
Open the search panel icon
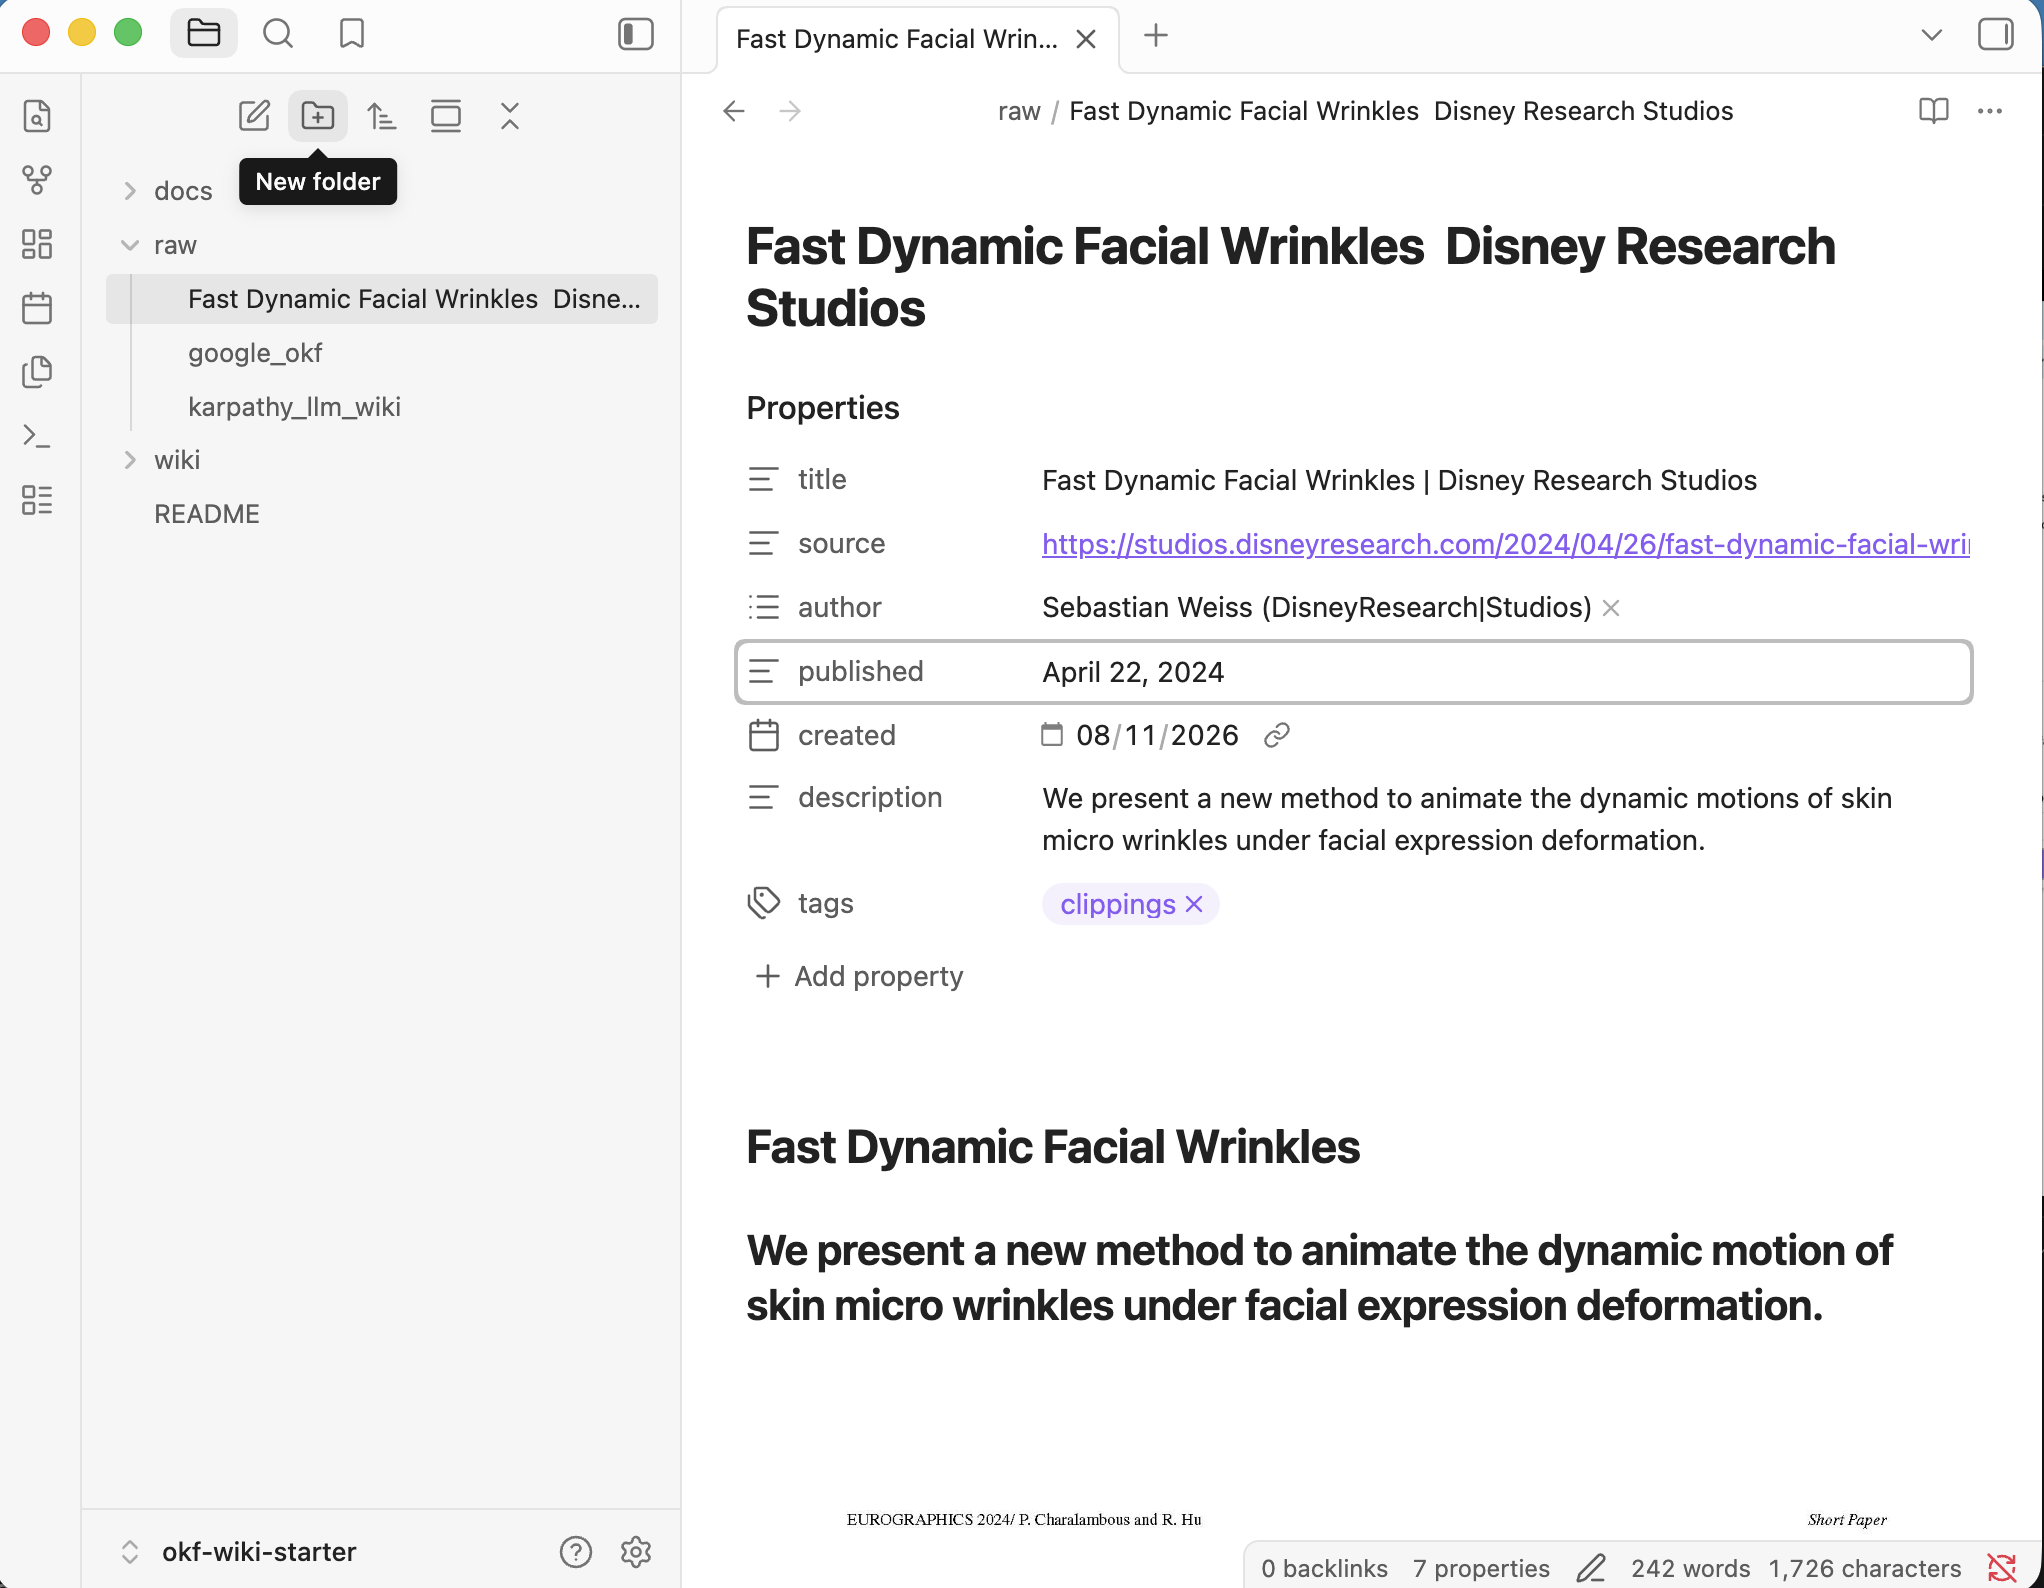tap(278, 34)
